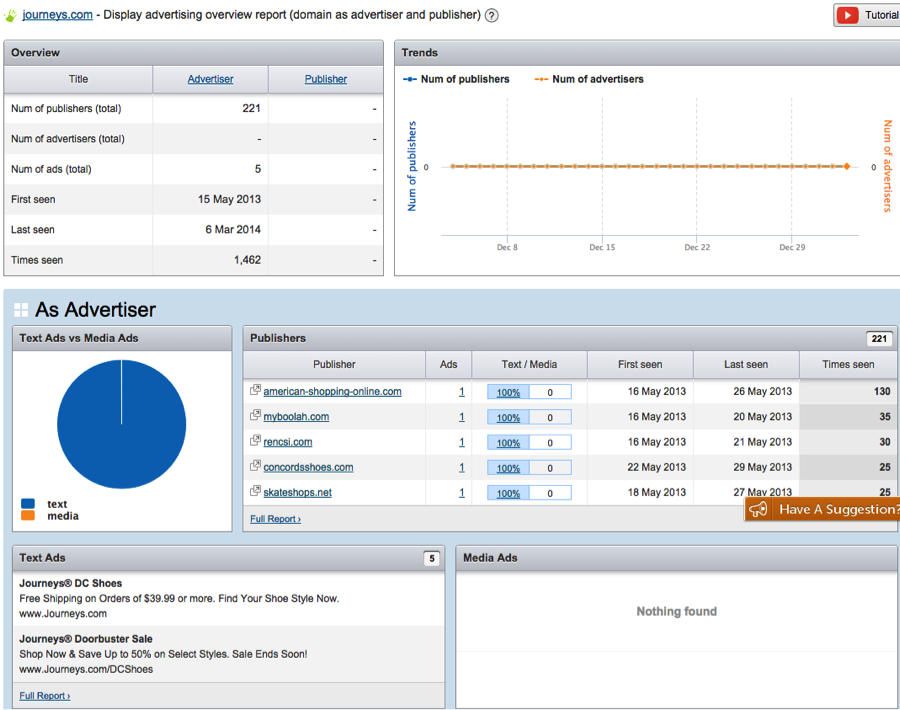Screen dimensions: 900x710
Task: Sort overview by the Advertiser column link
Action: tap(210, 79)
